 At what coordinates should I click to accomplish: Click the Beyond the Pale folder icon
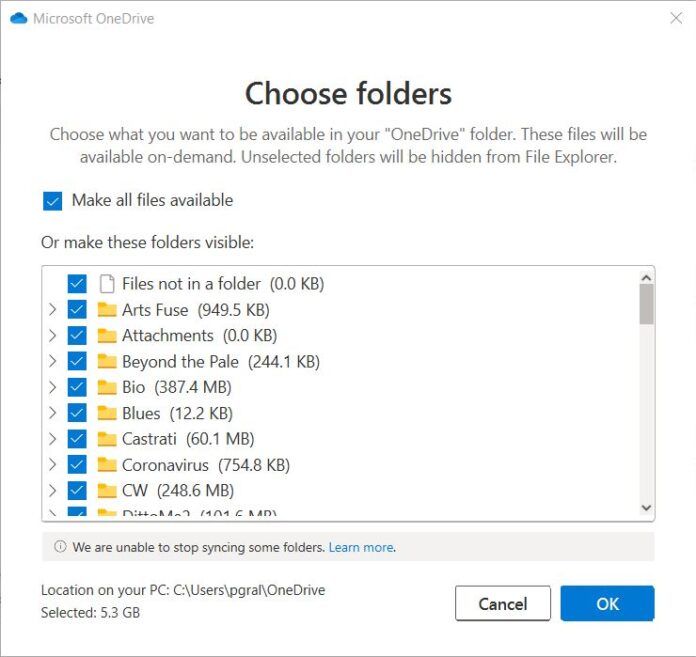pyautogui.click(x=107, y=362)
